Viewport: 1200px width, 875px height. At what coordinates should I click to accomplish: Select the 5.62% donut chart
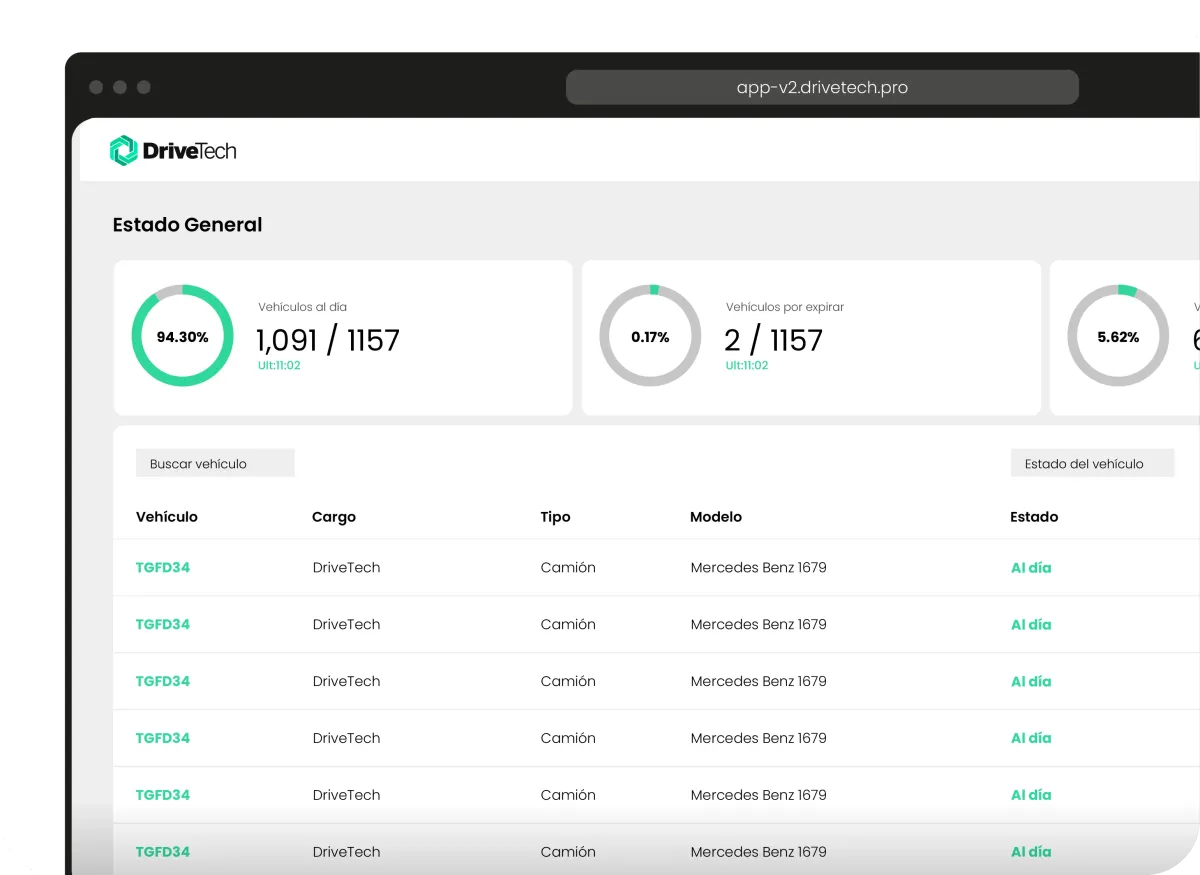tap(1118, 337)
